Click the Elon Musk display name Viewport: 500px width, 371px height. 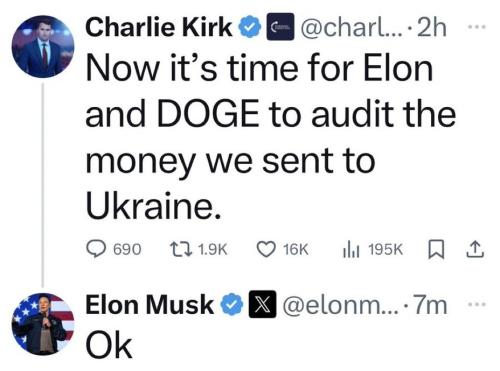[150, 304]
